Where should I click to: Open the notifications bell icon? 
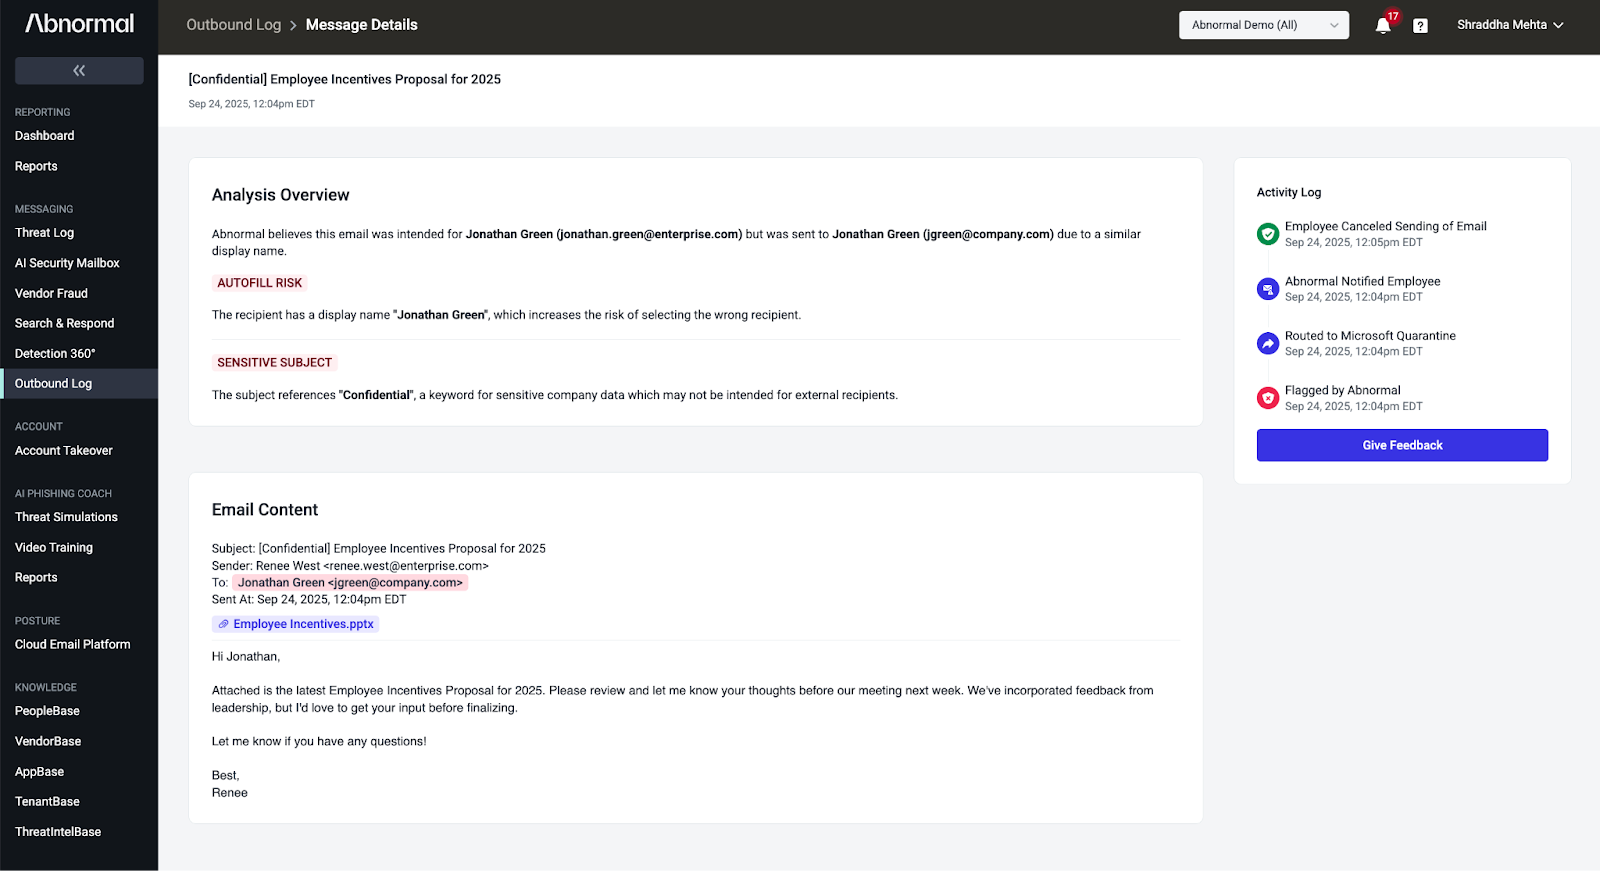(1383, 26)
